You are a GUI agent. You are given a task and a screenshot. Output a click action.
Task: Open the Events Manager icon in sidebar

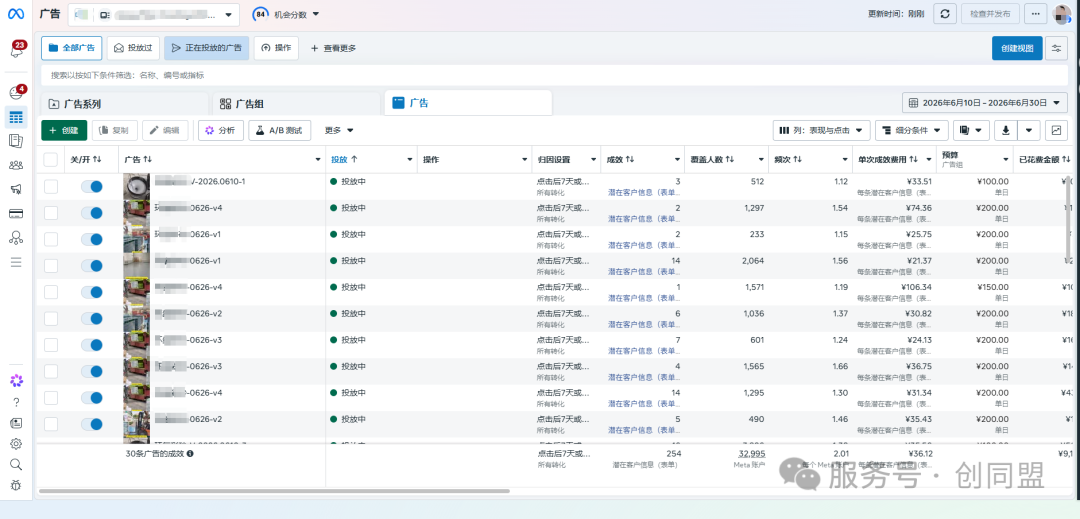click(x=16, y=237)
